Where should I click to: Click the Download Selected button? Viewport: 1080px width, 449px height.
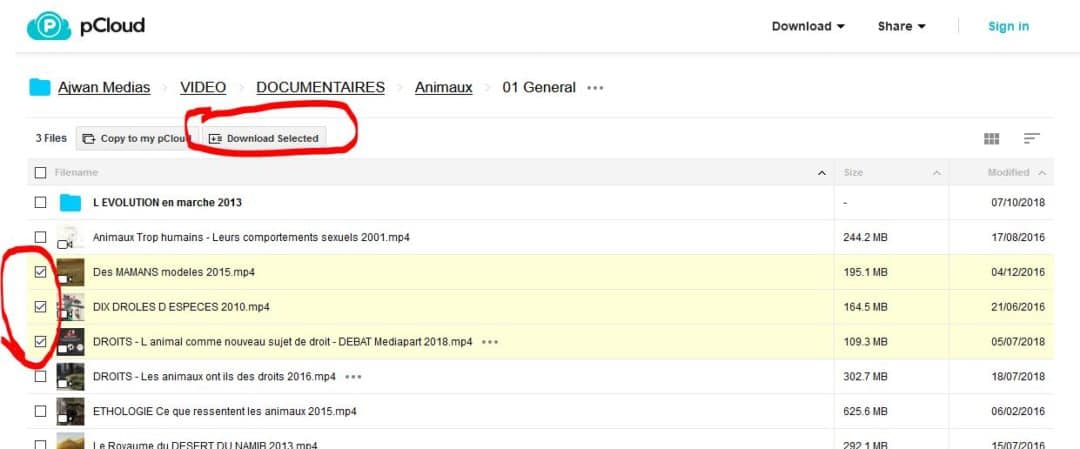pos(264,139)
